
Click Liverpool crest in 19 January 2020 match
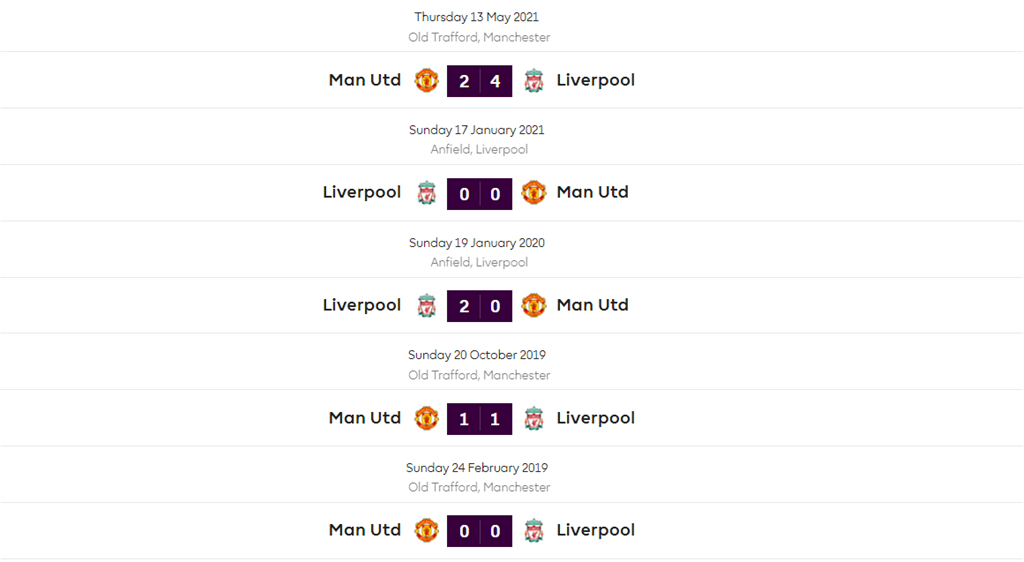click(x=427, y=305)
